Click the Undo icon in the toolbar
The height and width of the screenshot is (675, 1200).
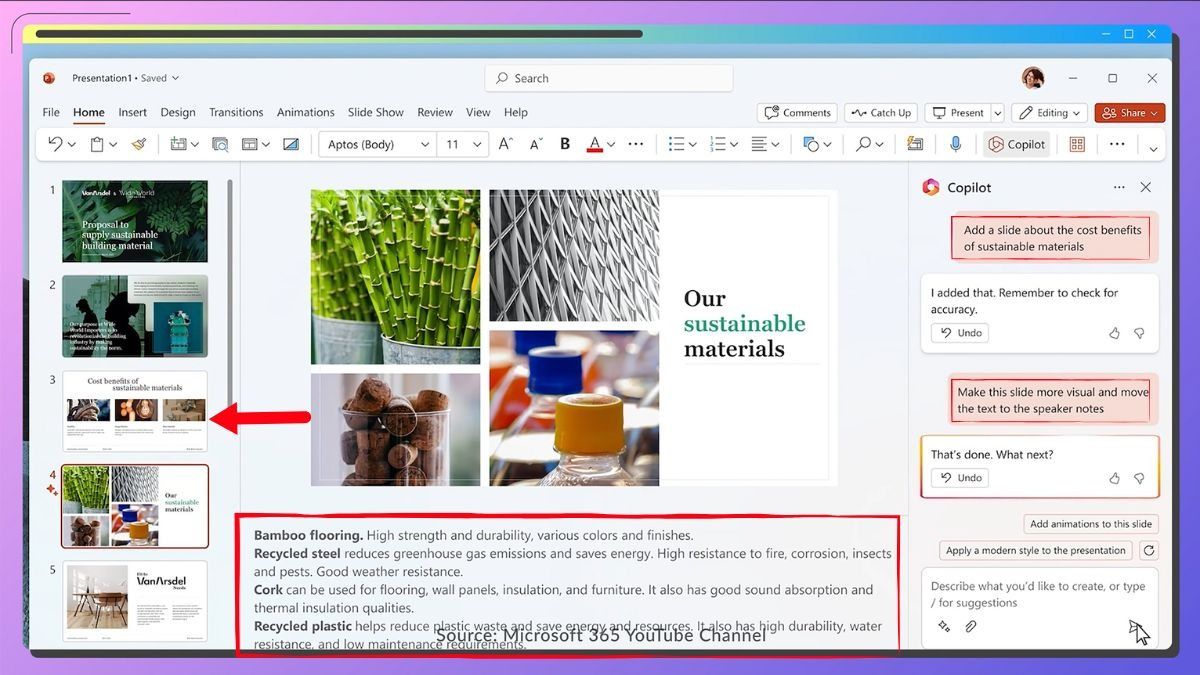52,144
